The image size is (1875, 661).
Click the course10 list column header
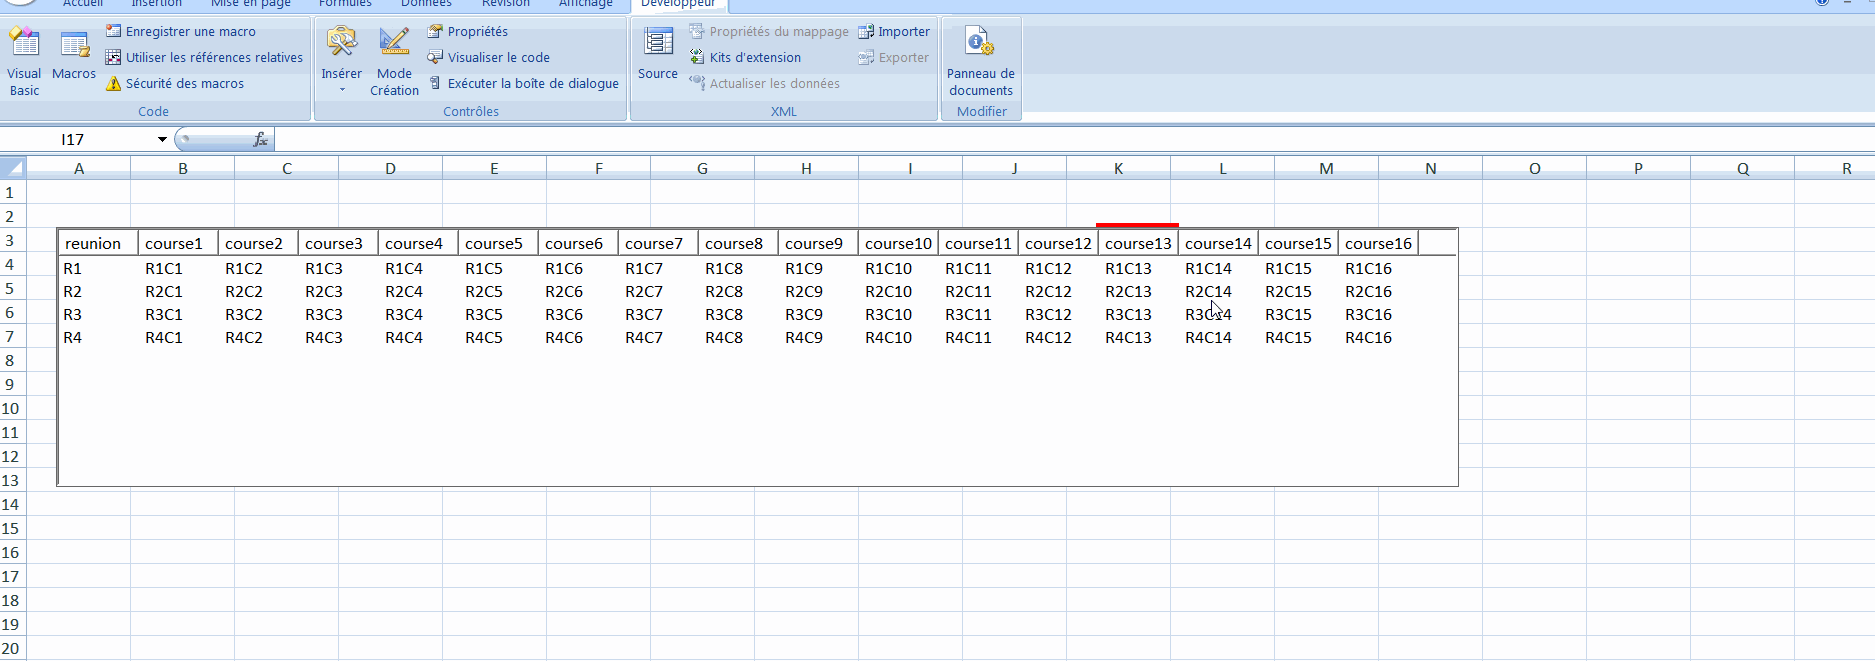(898, 243)
